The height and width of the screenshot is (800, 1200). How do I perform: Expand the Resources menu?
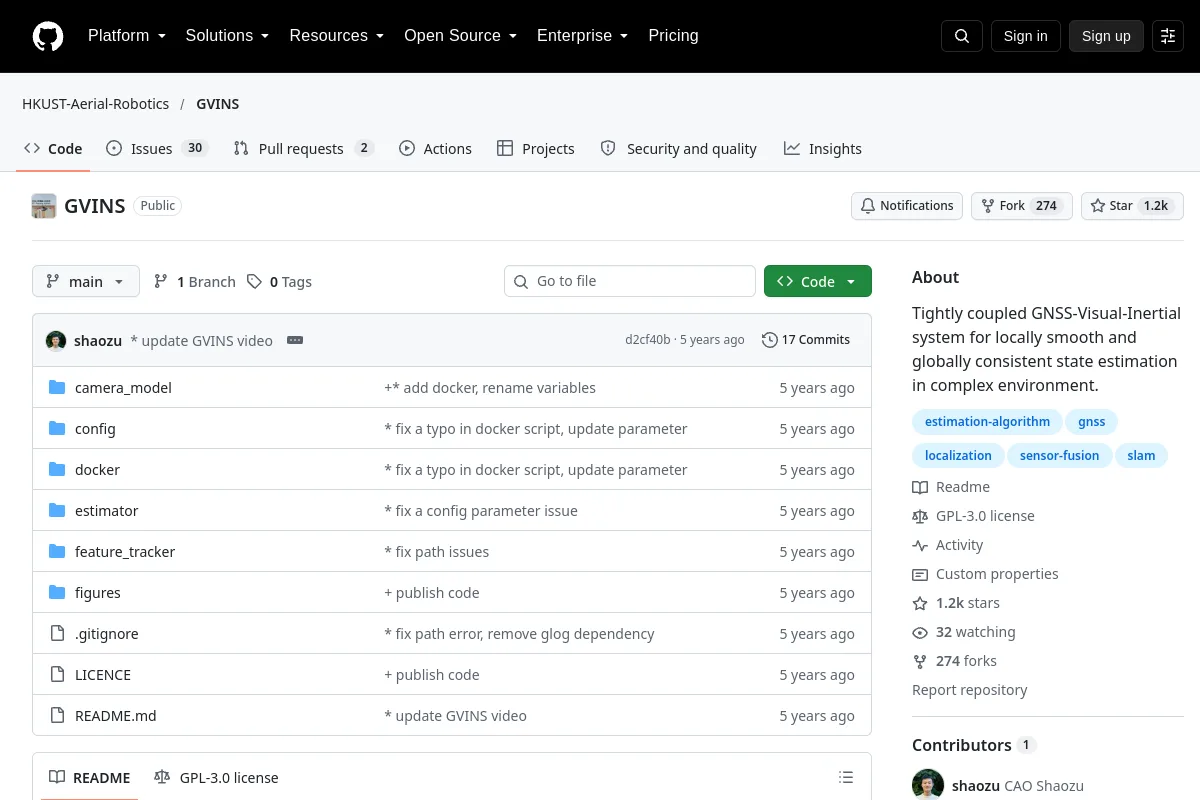[337, 36]
